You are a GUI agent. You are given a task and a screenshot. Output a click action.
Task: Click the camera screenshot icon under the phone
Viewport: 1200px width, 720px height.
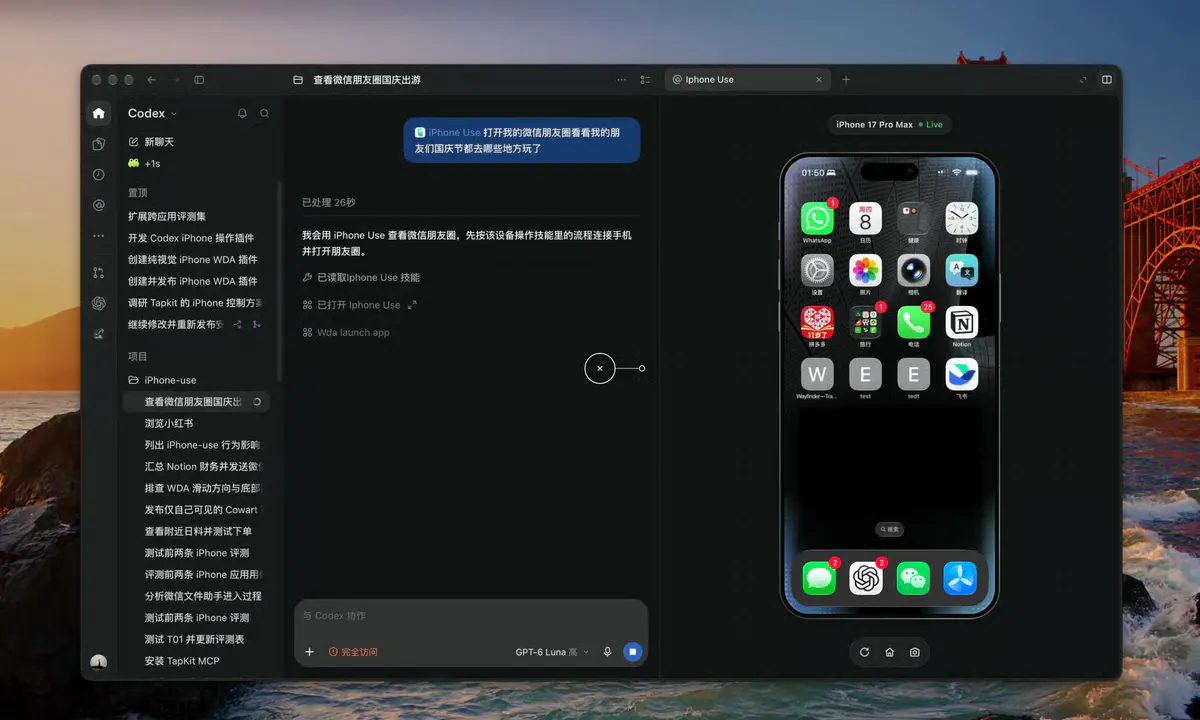tap(914, 653)
